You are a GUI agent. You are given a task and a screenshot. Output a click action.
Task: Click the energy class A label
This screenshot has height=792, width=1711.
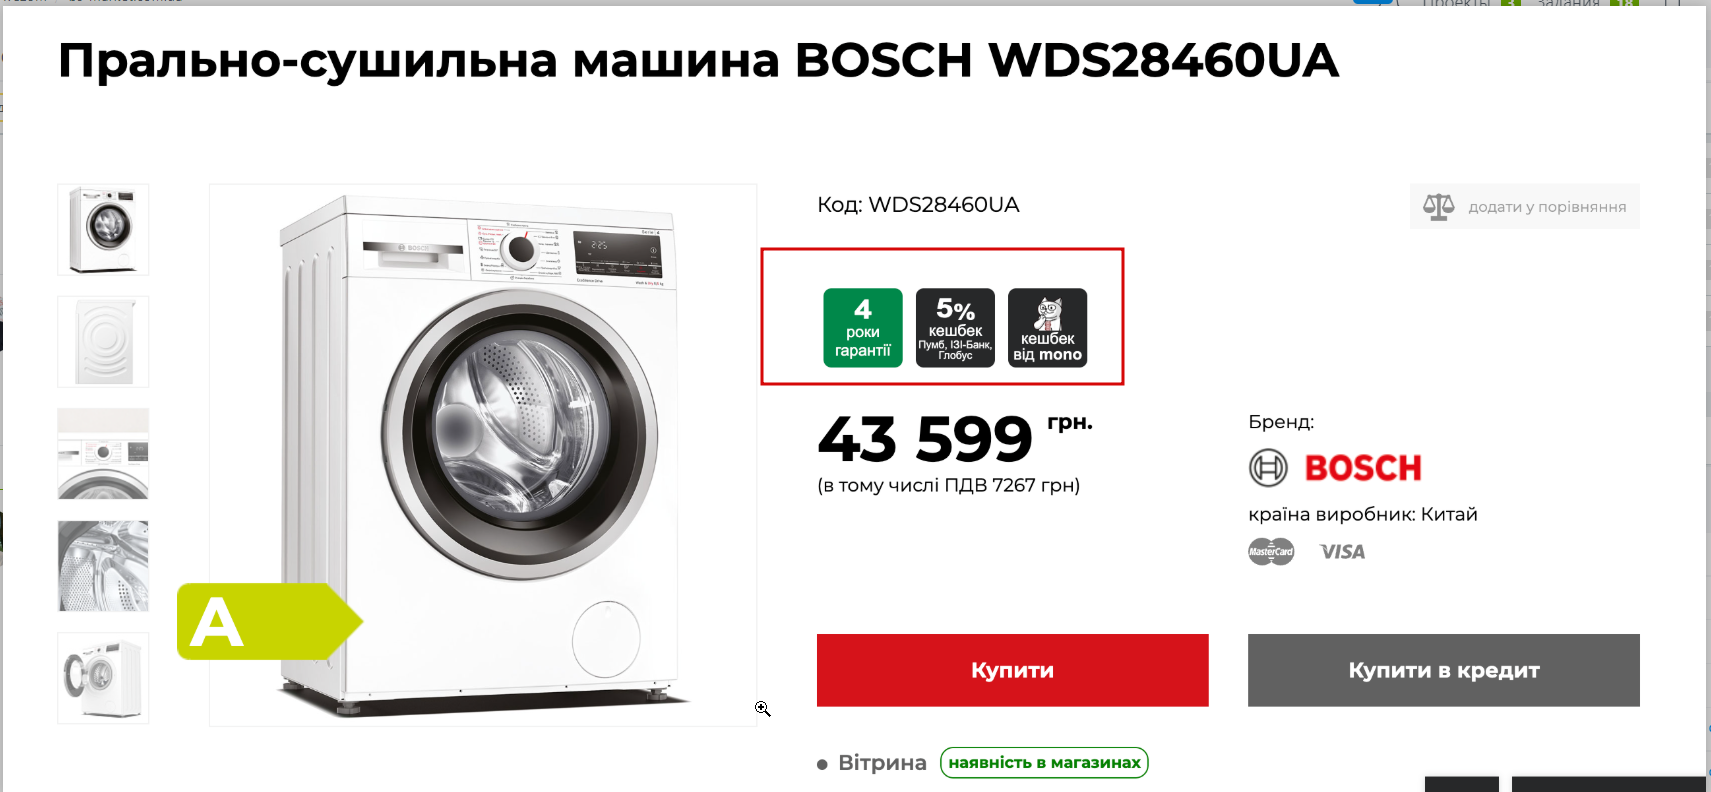coord(268,621)
